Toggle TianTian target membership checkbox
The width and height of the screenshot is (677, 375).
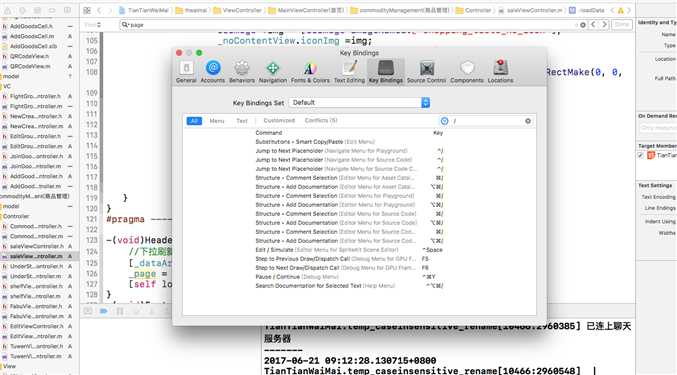(641, 155)
